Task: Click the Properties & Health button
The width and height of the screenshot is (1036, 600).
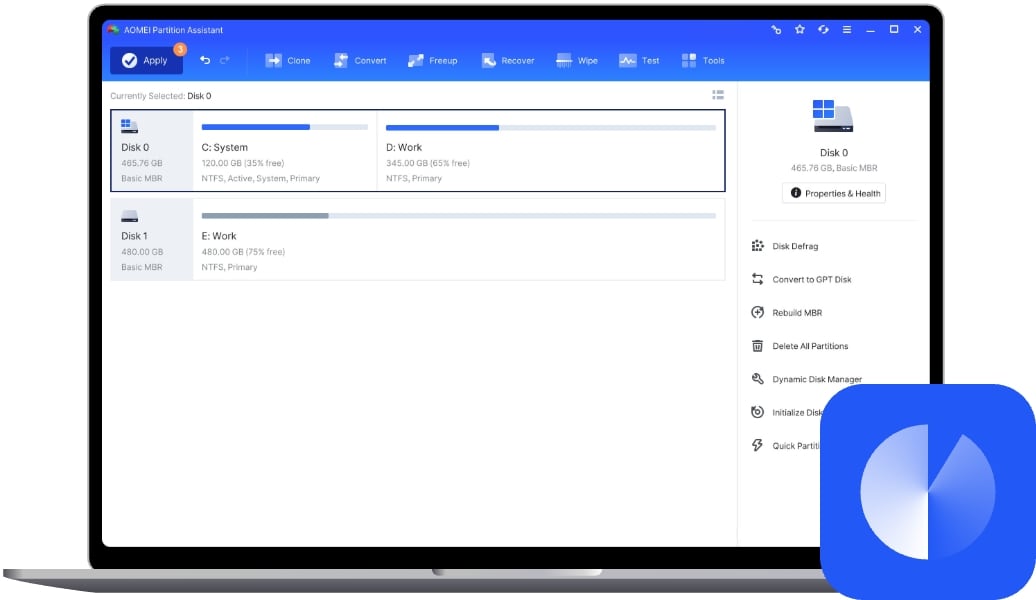Action: click(834, 193)
